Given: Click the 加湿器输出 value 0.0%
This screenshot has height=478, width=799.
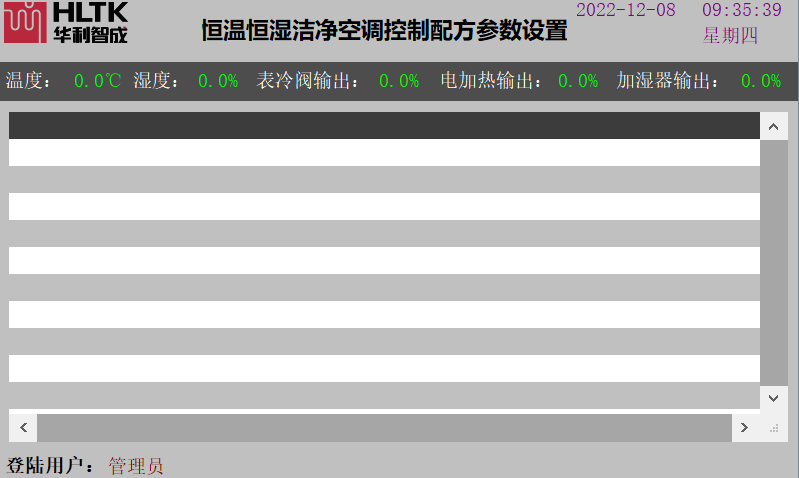Looking at the screenshot, I should point(760,81).
